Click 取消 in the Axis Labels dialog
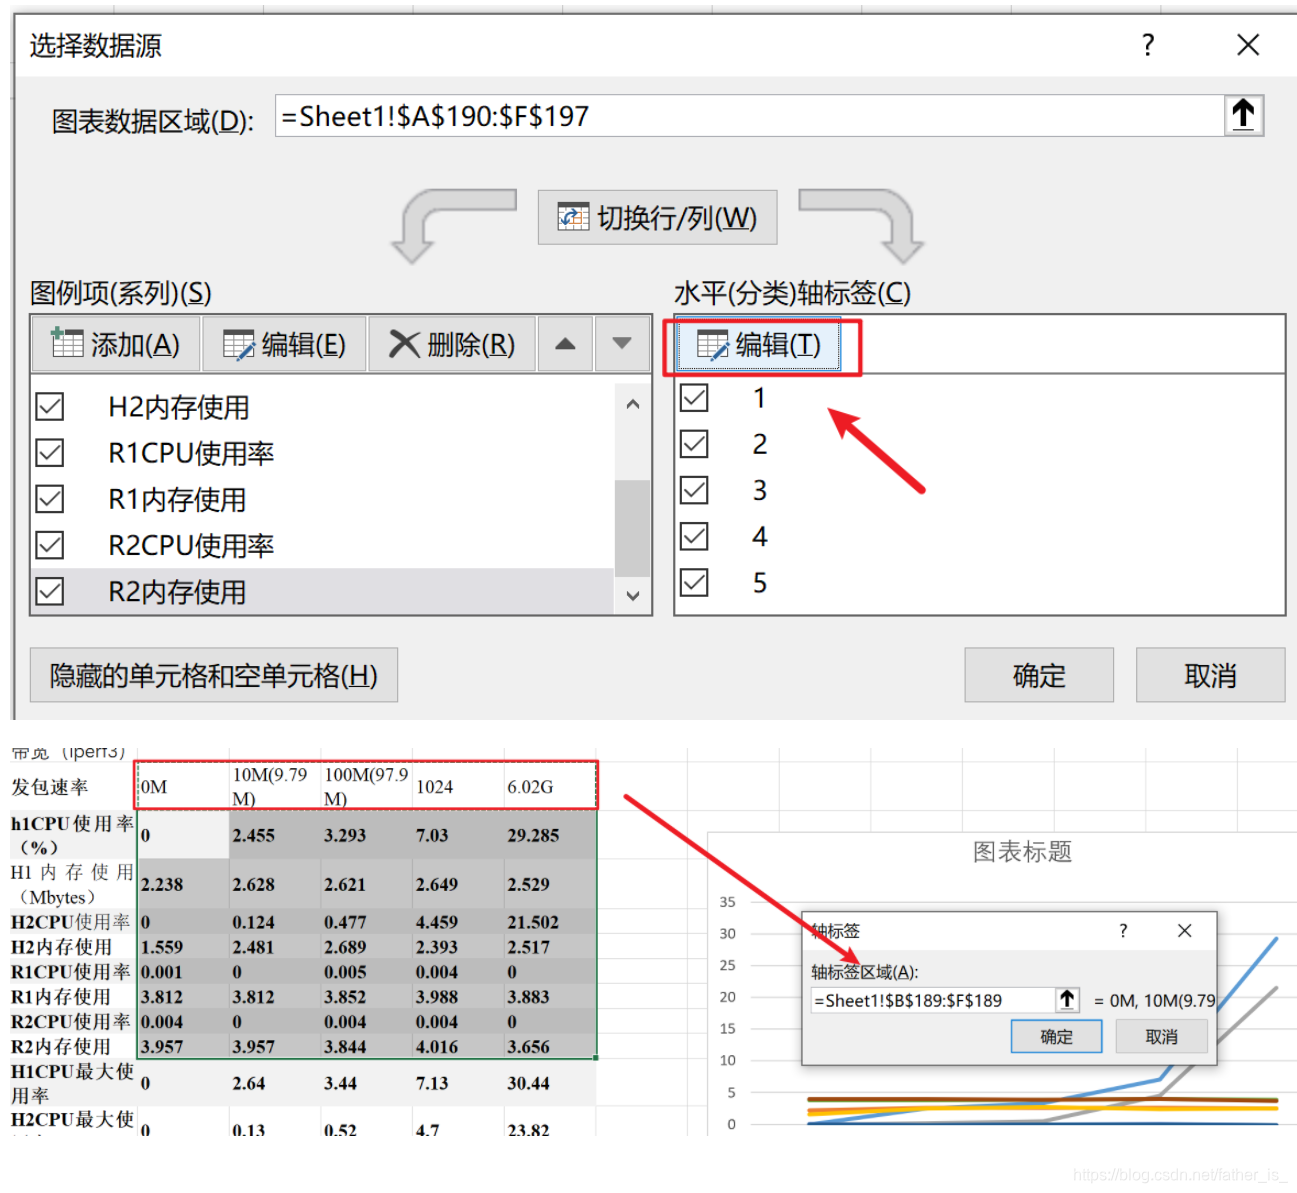The width and height of the screenshot is (1297, 1193). click(1161, 1037)
